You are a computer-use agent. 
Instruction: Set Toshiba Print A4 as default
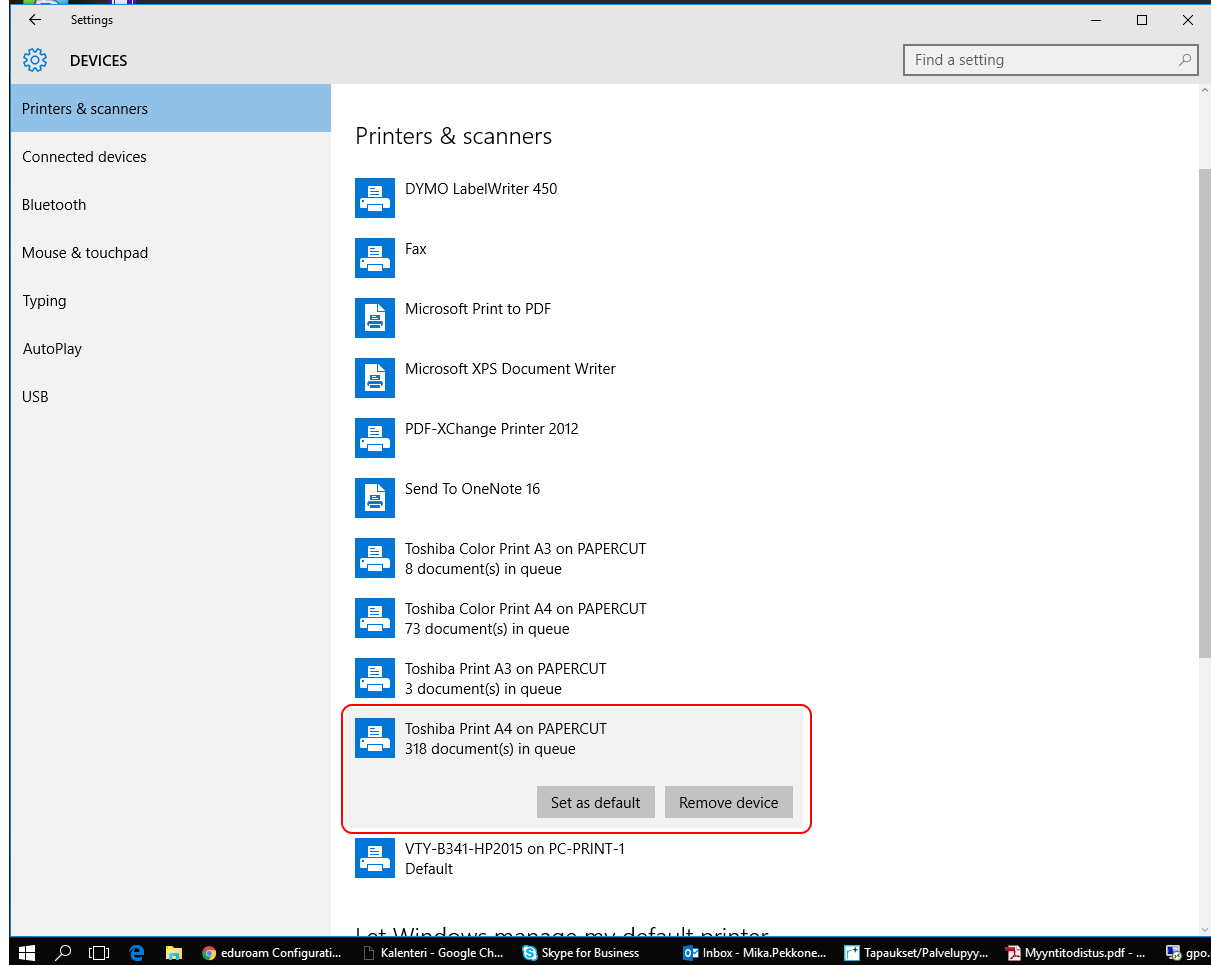coord(596,802)
